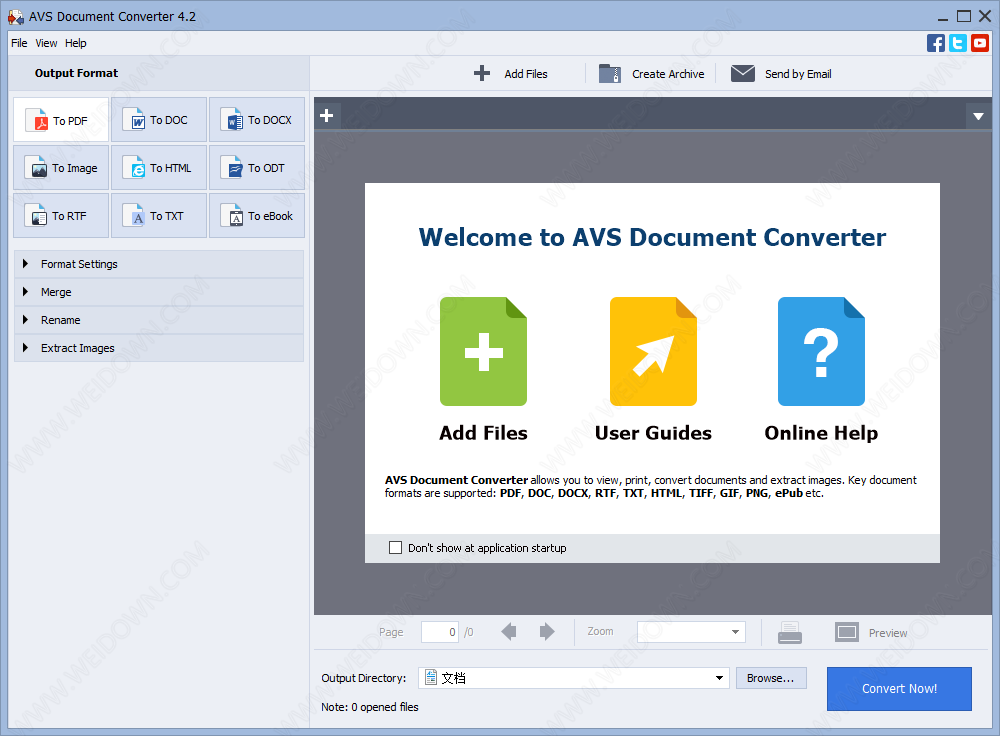Image resolution: width=1000 pixels, height=736 pixels.
Task: Open the Help menu
Action: point(76,43)
